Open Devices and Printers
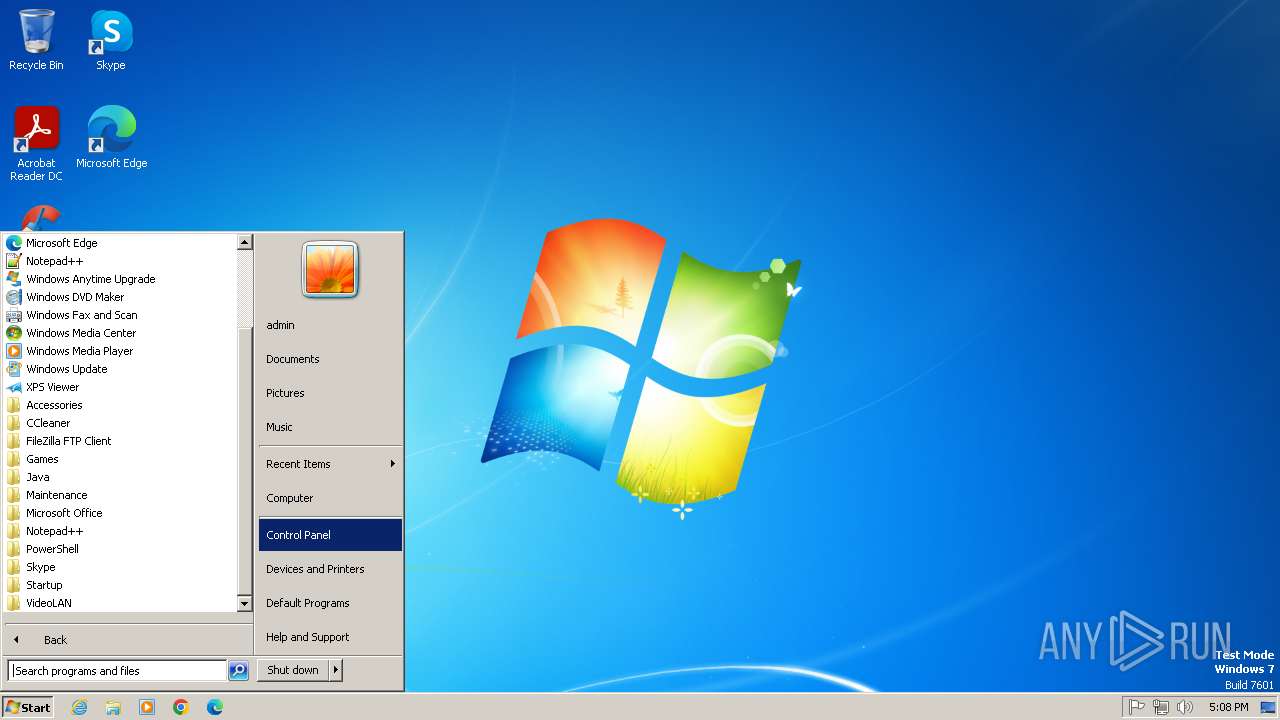 click(330, 569)
